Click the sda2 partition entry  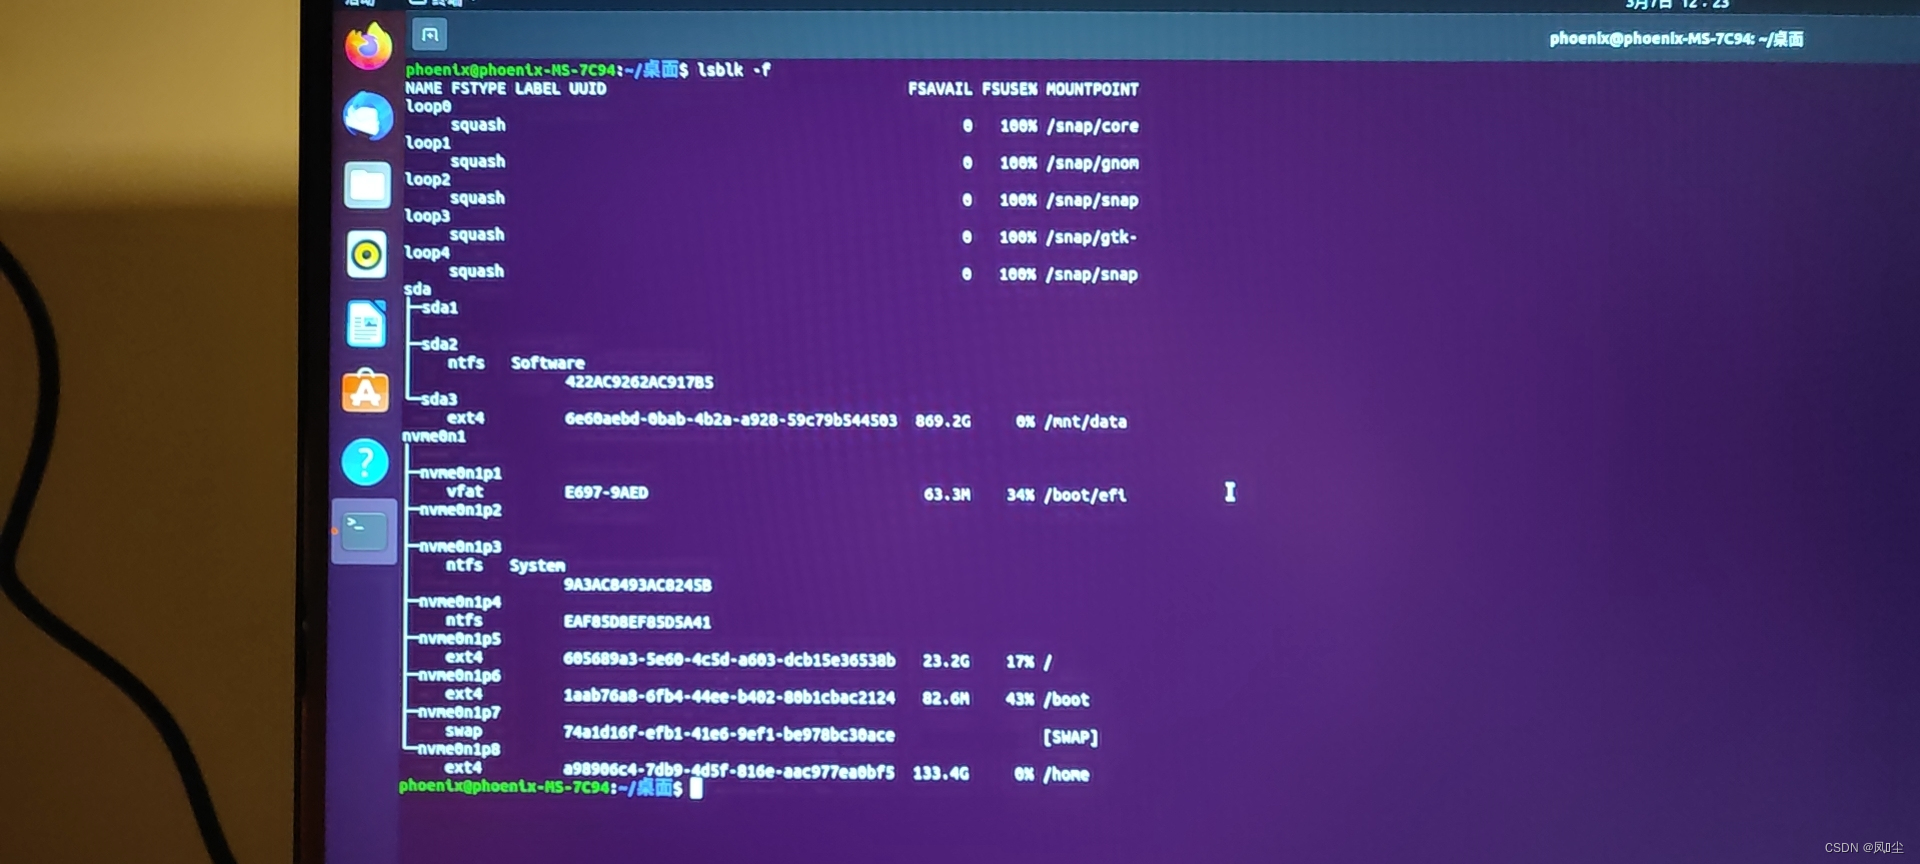439,344
